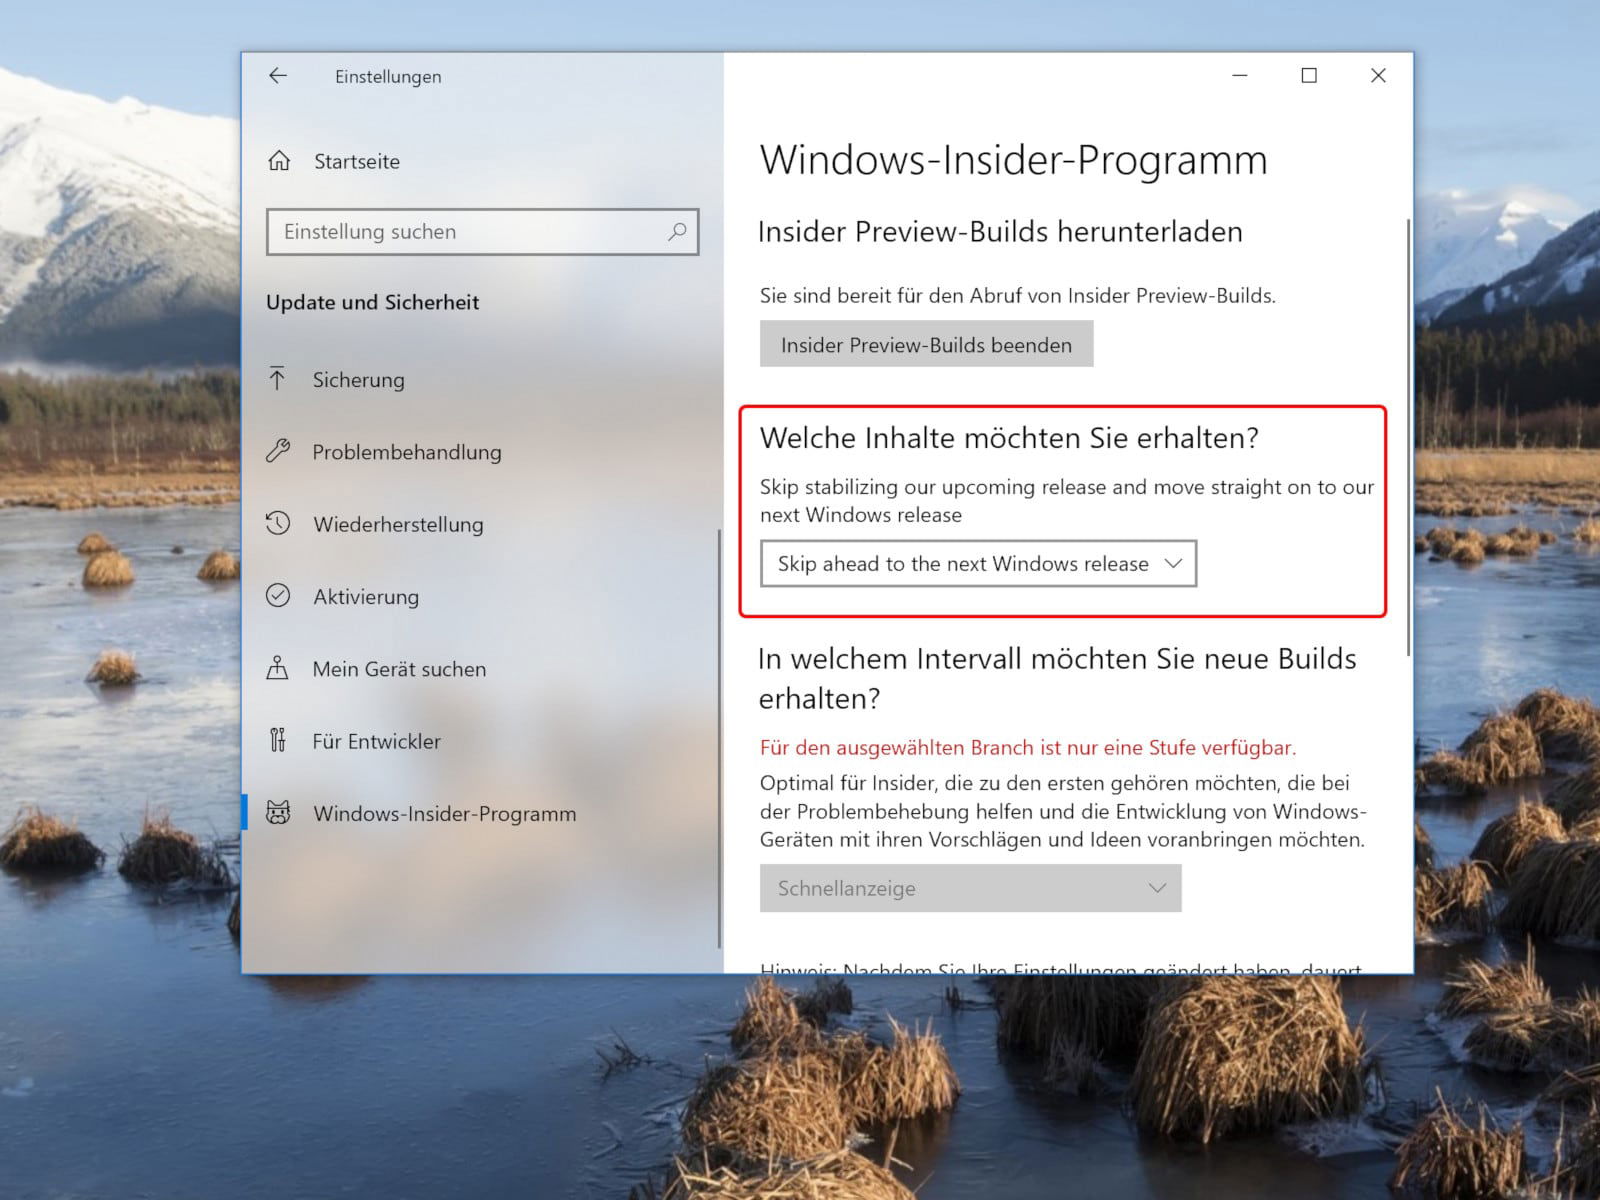The height and width of the screenshot is (1200, 1600).
Task: Stop Insider Preview-Builds button
Action: pos(926,344)
